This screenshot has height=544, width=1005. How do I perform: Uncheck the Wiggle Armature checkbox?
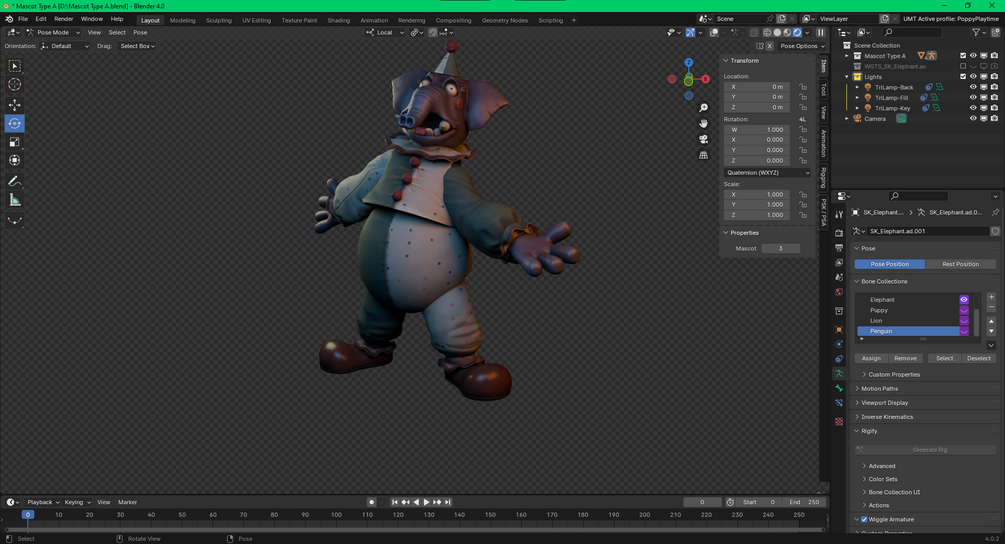[x=864, y=519]
